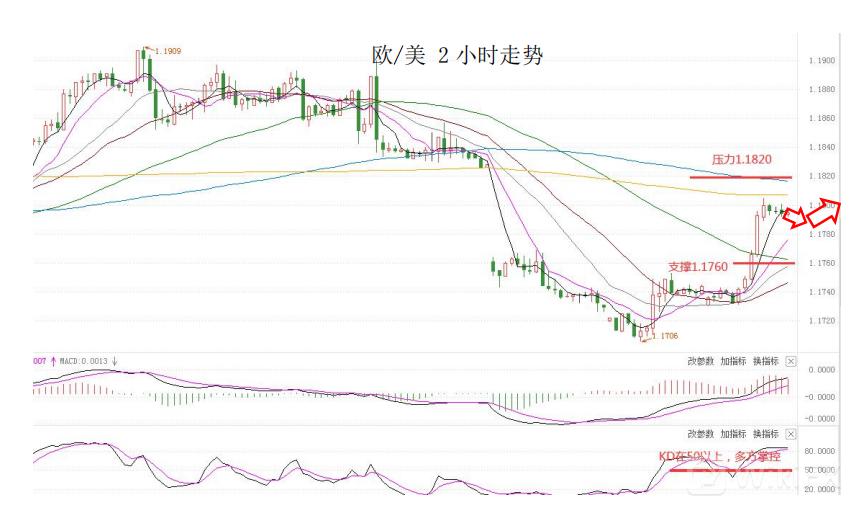852x511 pixels.
Task: Click the red down-right arrow annotation
Action: pyautogui.click(x=795, y=217)
